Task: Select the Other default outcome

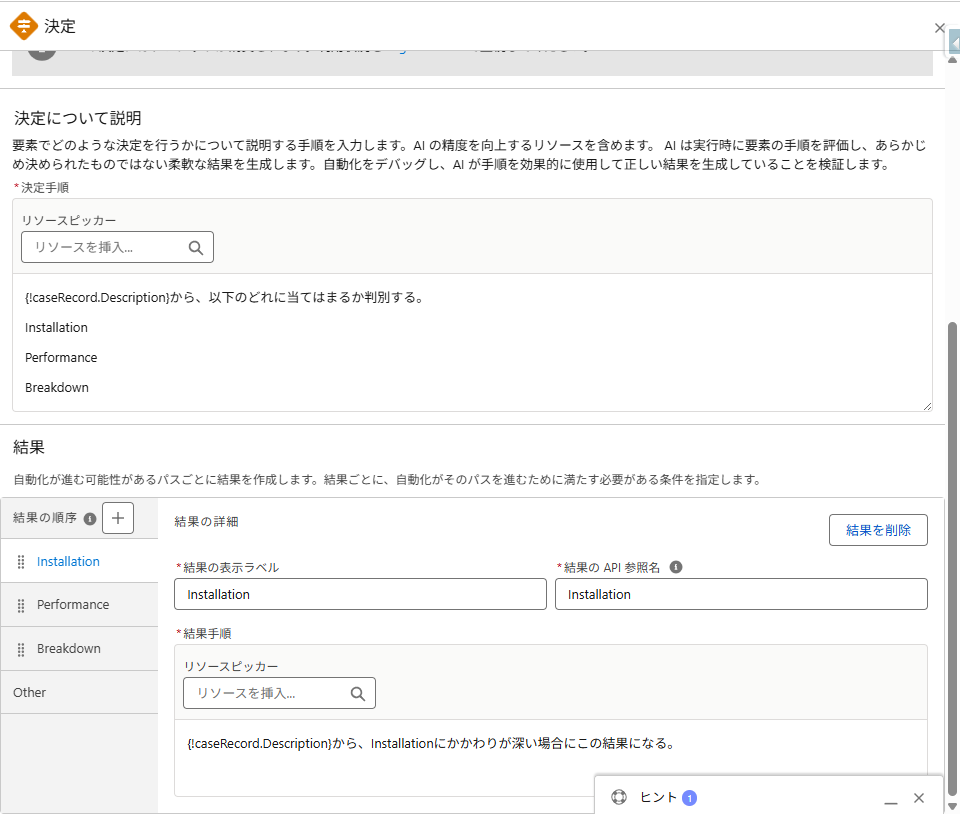Action: [30, 692]
